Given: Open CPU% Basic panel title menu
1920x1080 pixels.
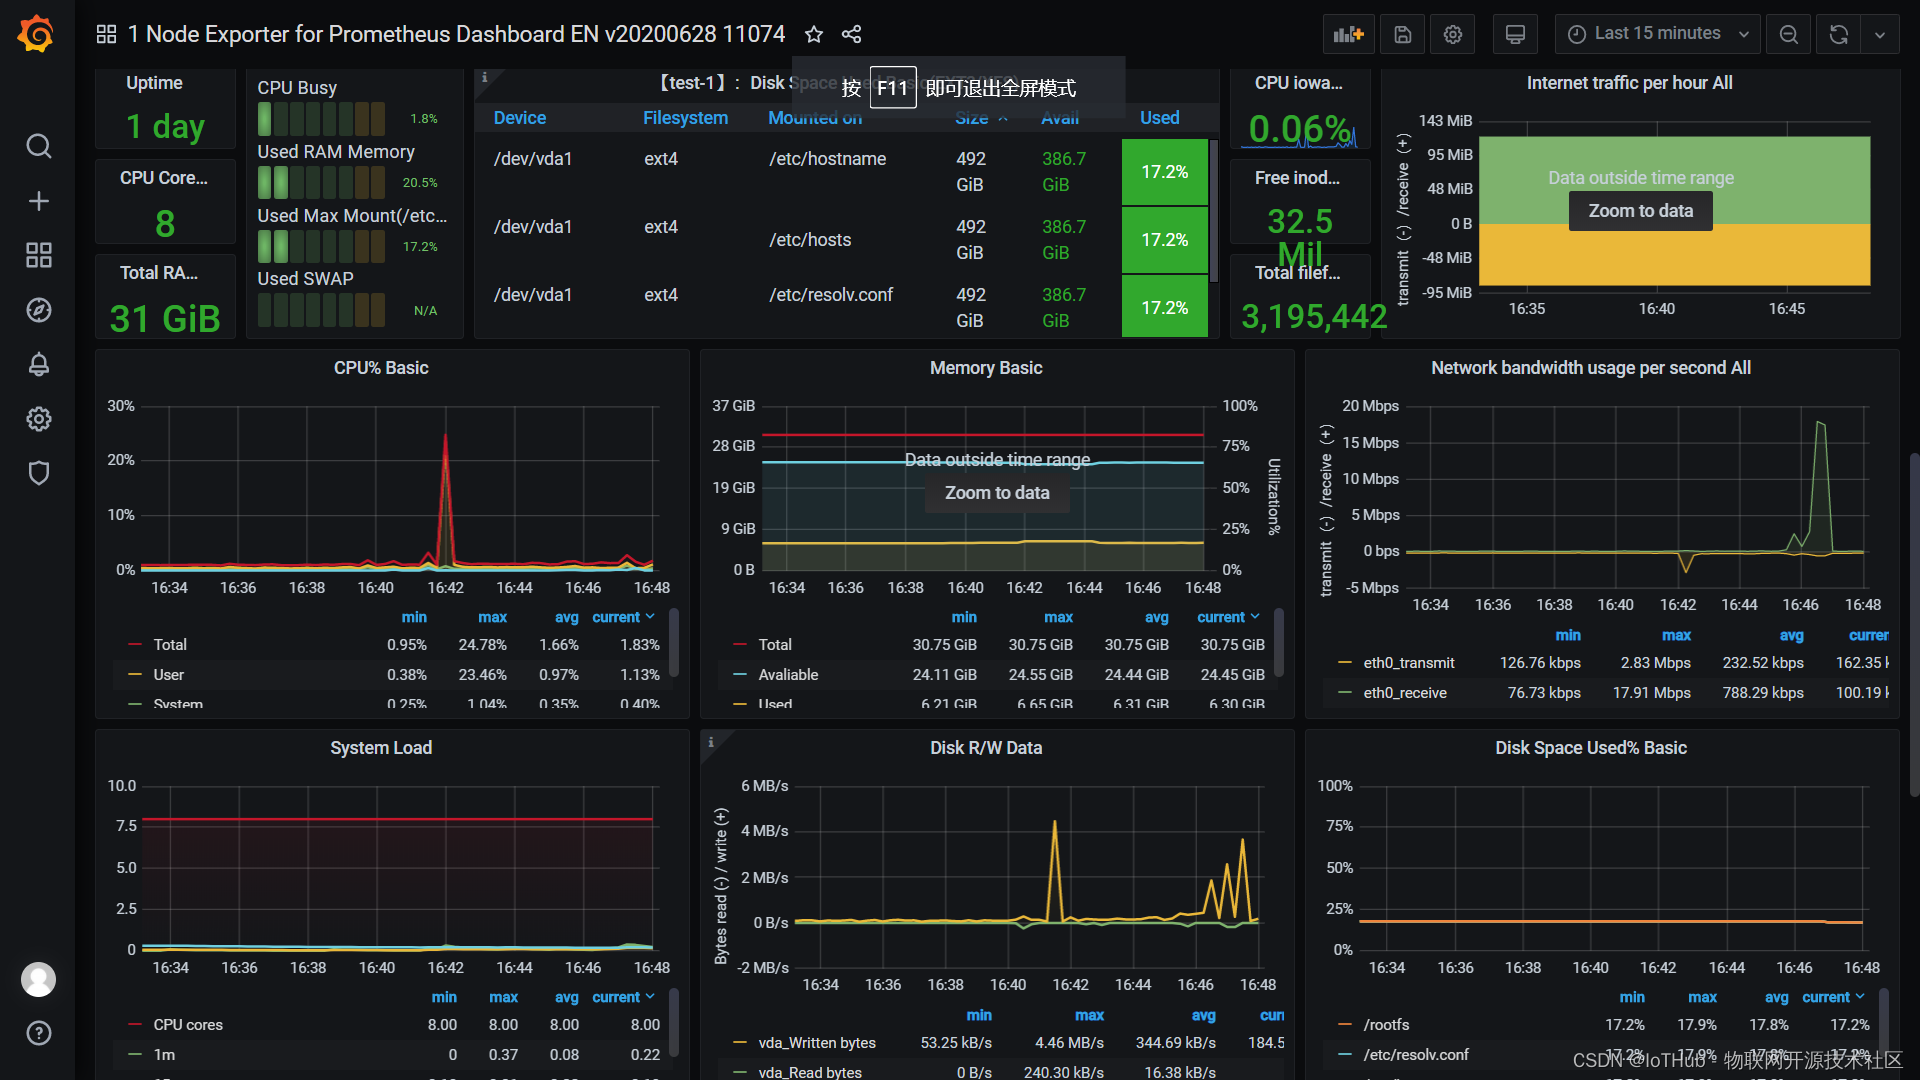Looking at the screenshot, I should [x=381, y=368].
